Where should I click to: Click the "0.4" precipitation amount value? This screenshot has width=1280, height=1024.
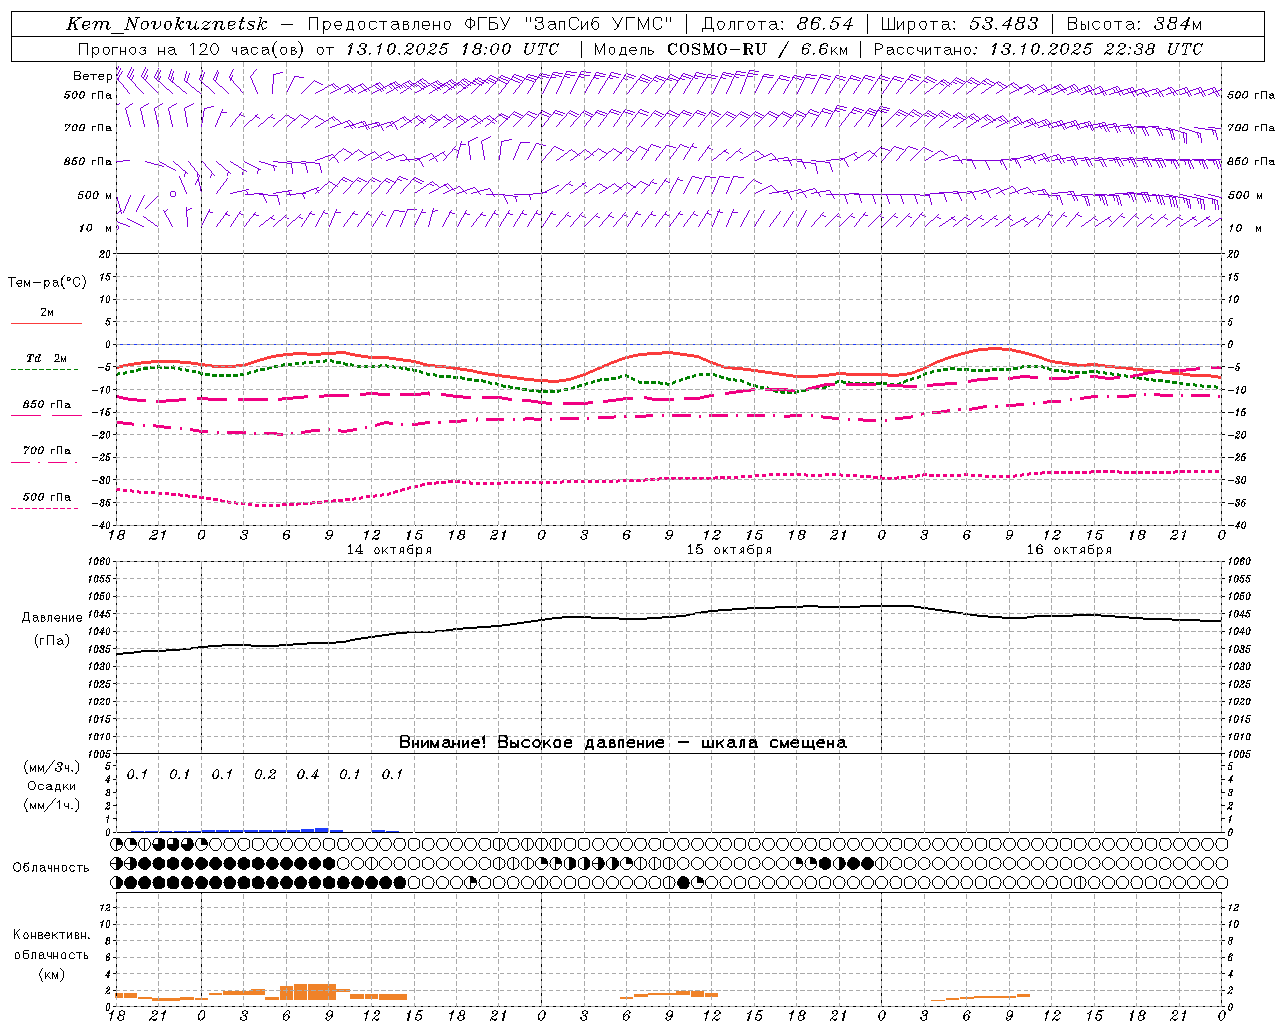tap(307, 775)
